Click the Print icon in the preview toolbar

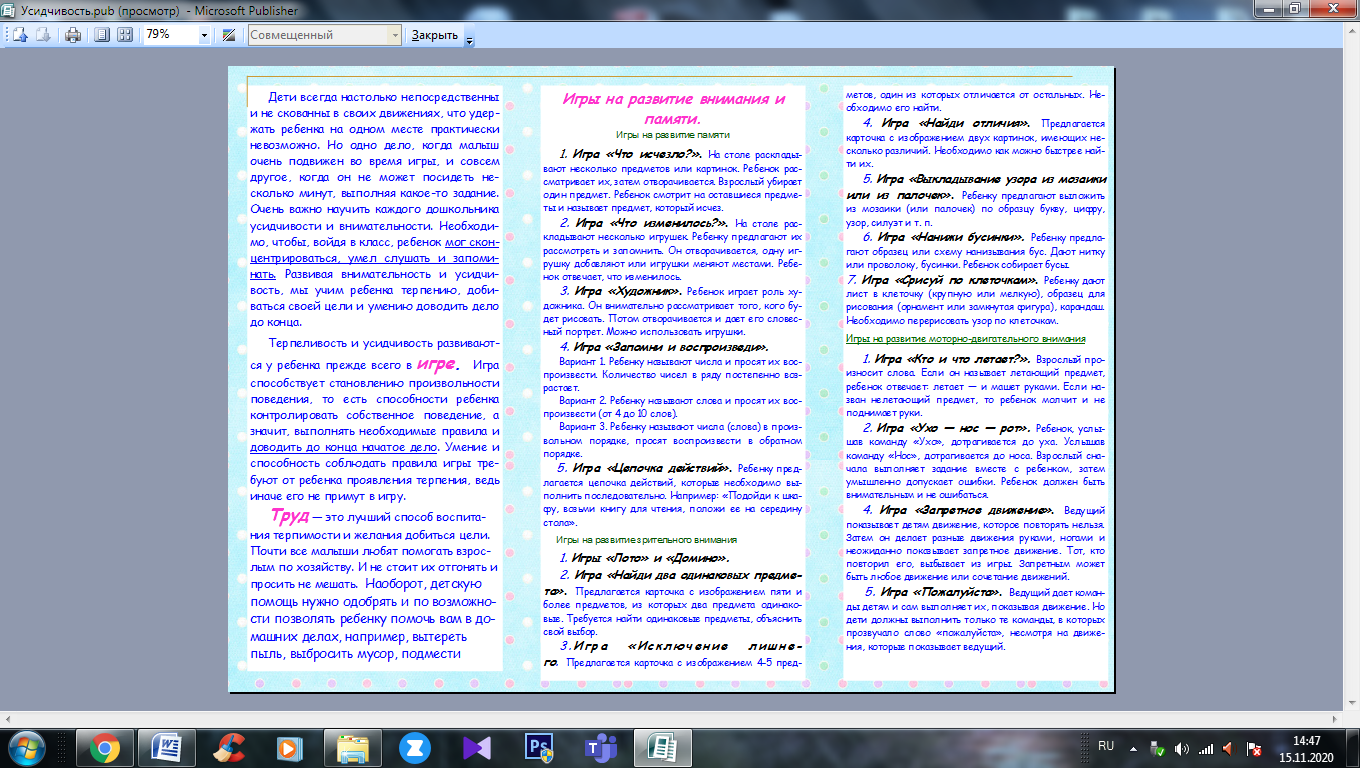click(x=73, y=35)
